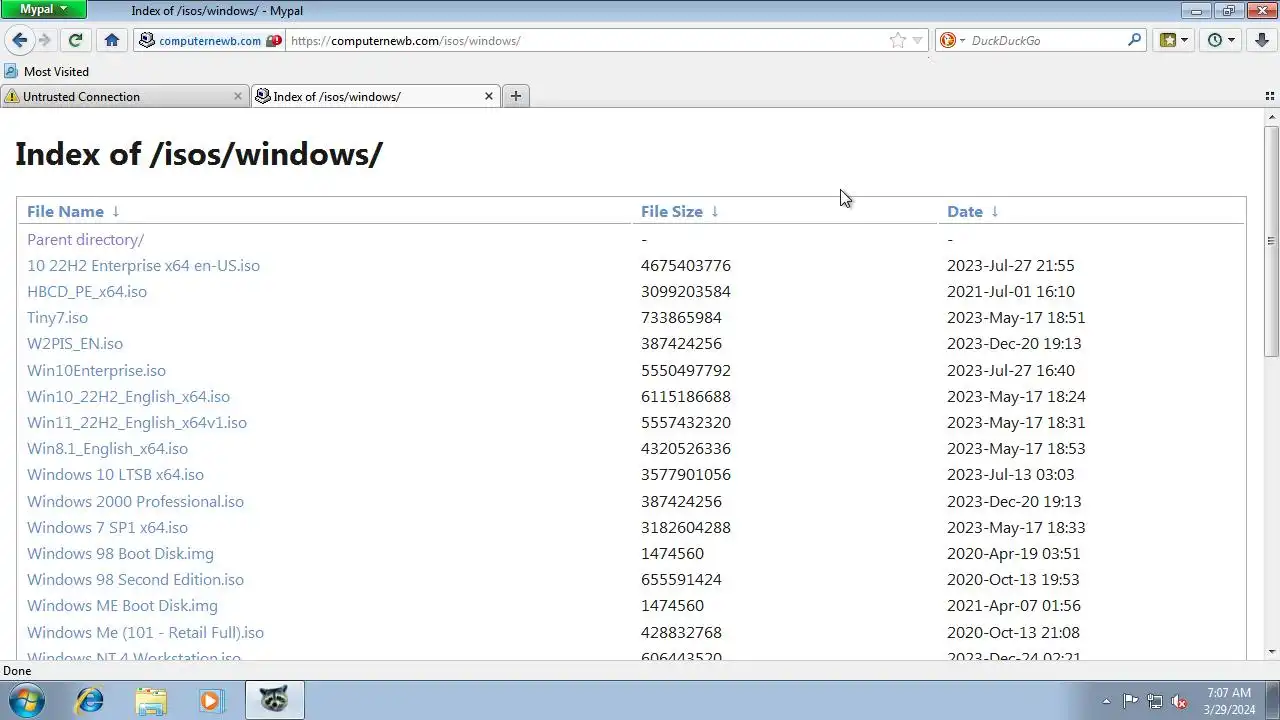1280x720 pixels.
Task: Click the arrow next to File Name
Action: click(x=115, y=211)
